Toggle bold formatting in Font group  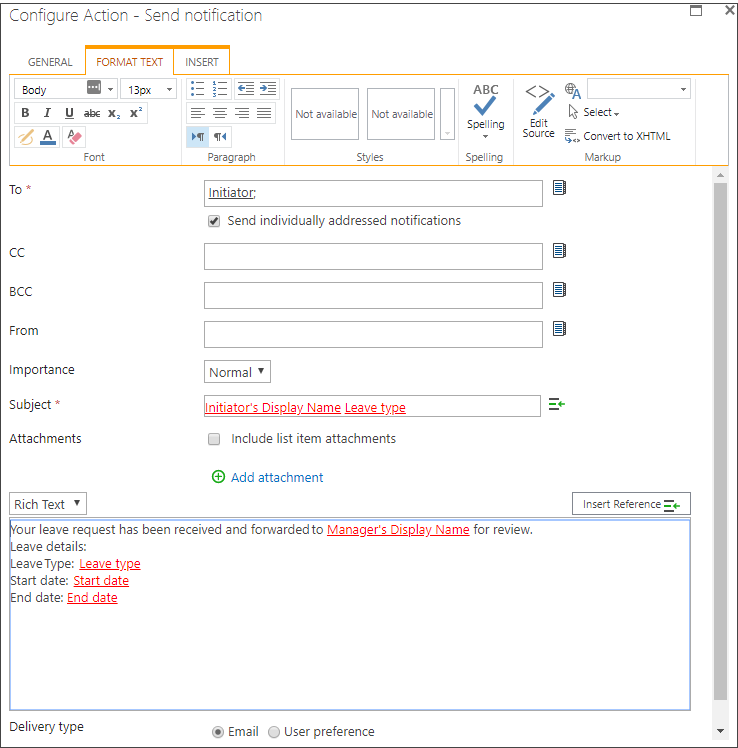(26, 113)
